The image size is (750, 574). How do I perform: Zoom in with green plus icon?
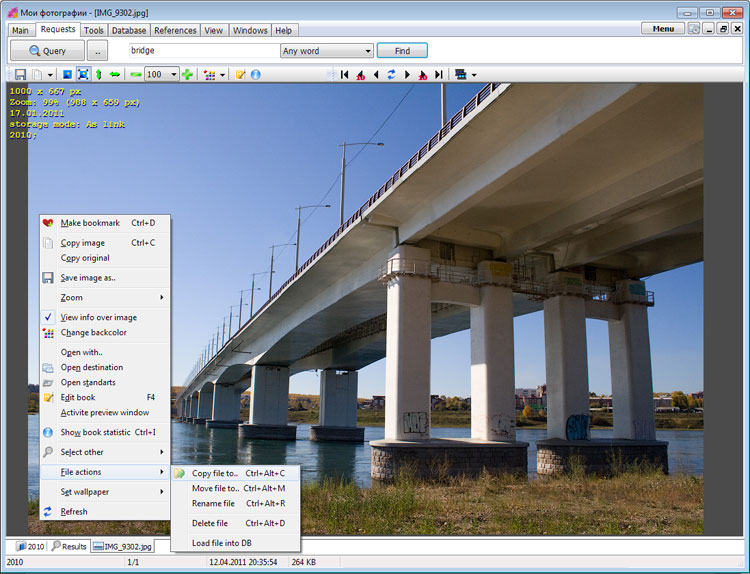tap(188, 75)
